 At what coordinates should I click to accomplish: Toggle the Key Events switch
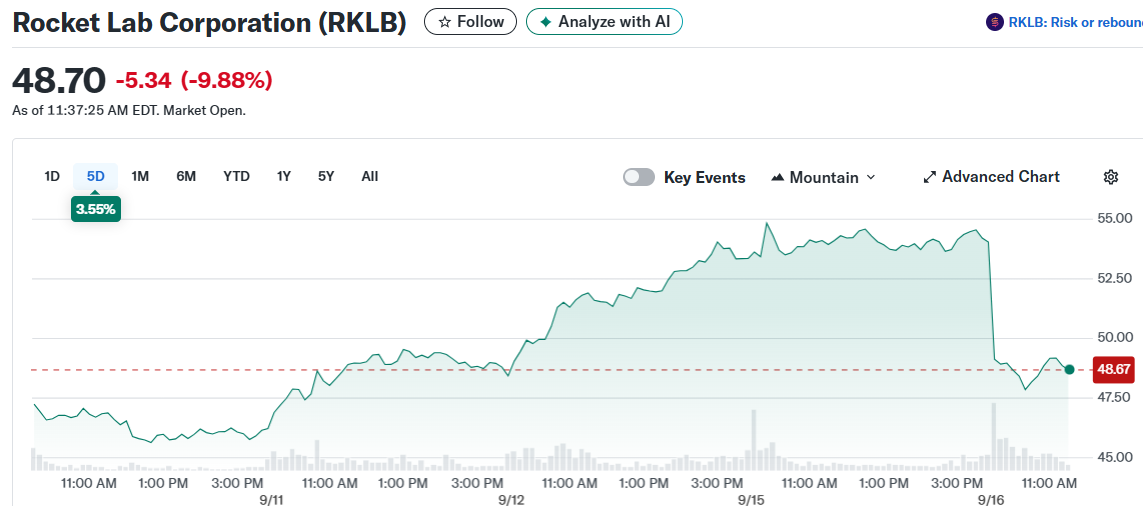639,177
